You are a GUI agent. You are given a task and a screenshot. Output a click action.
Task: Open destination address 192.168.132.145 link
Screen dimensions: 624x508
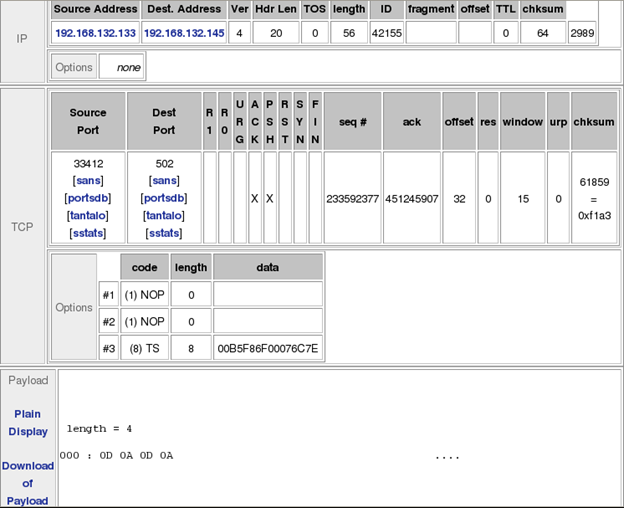click(183, 32)
